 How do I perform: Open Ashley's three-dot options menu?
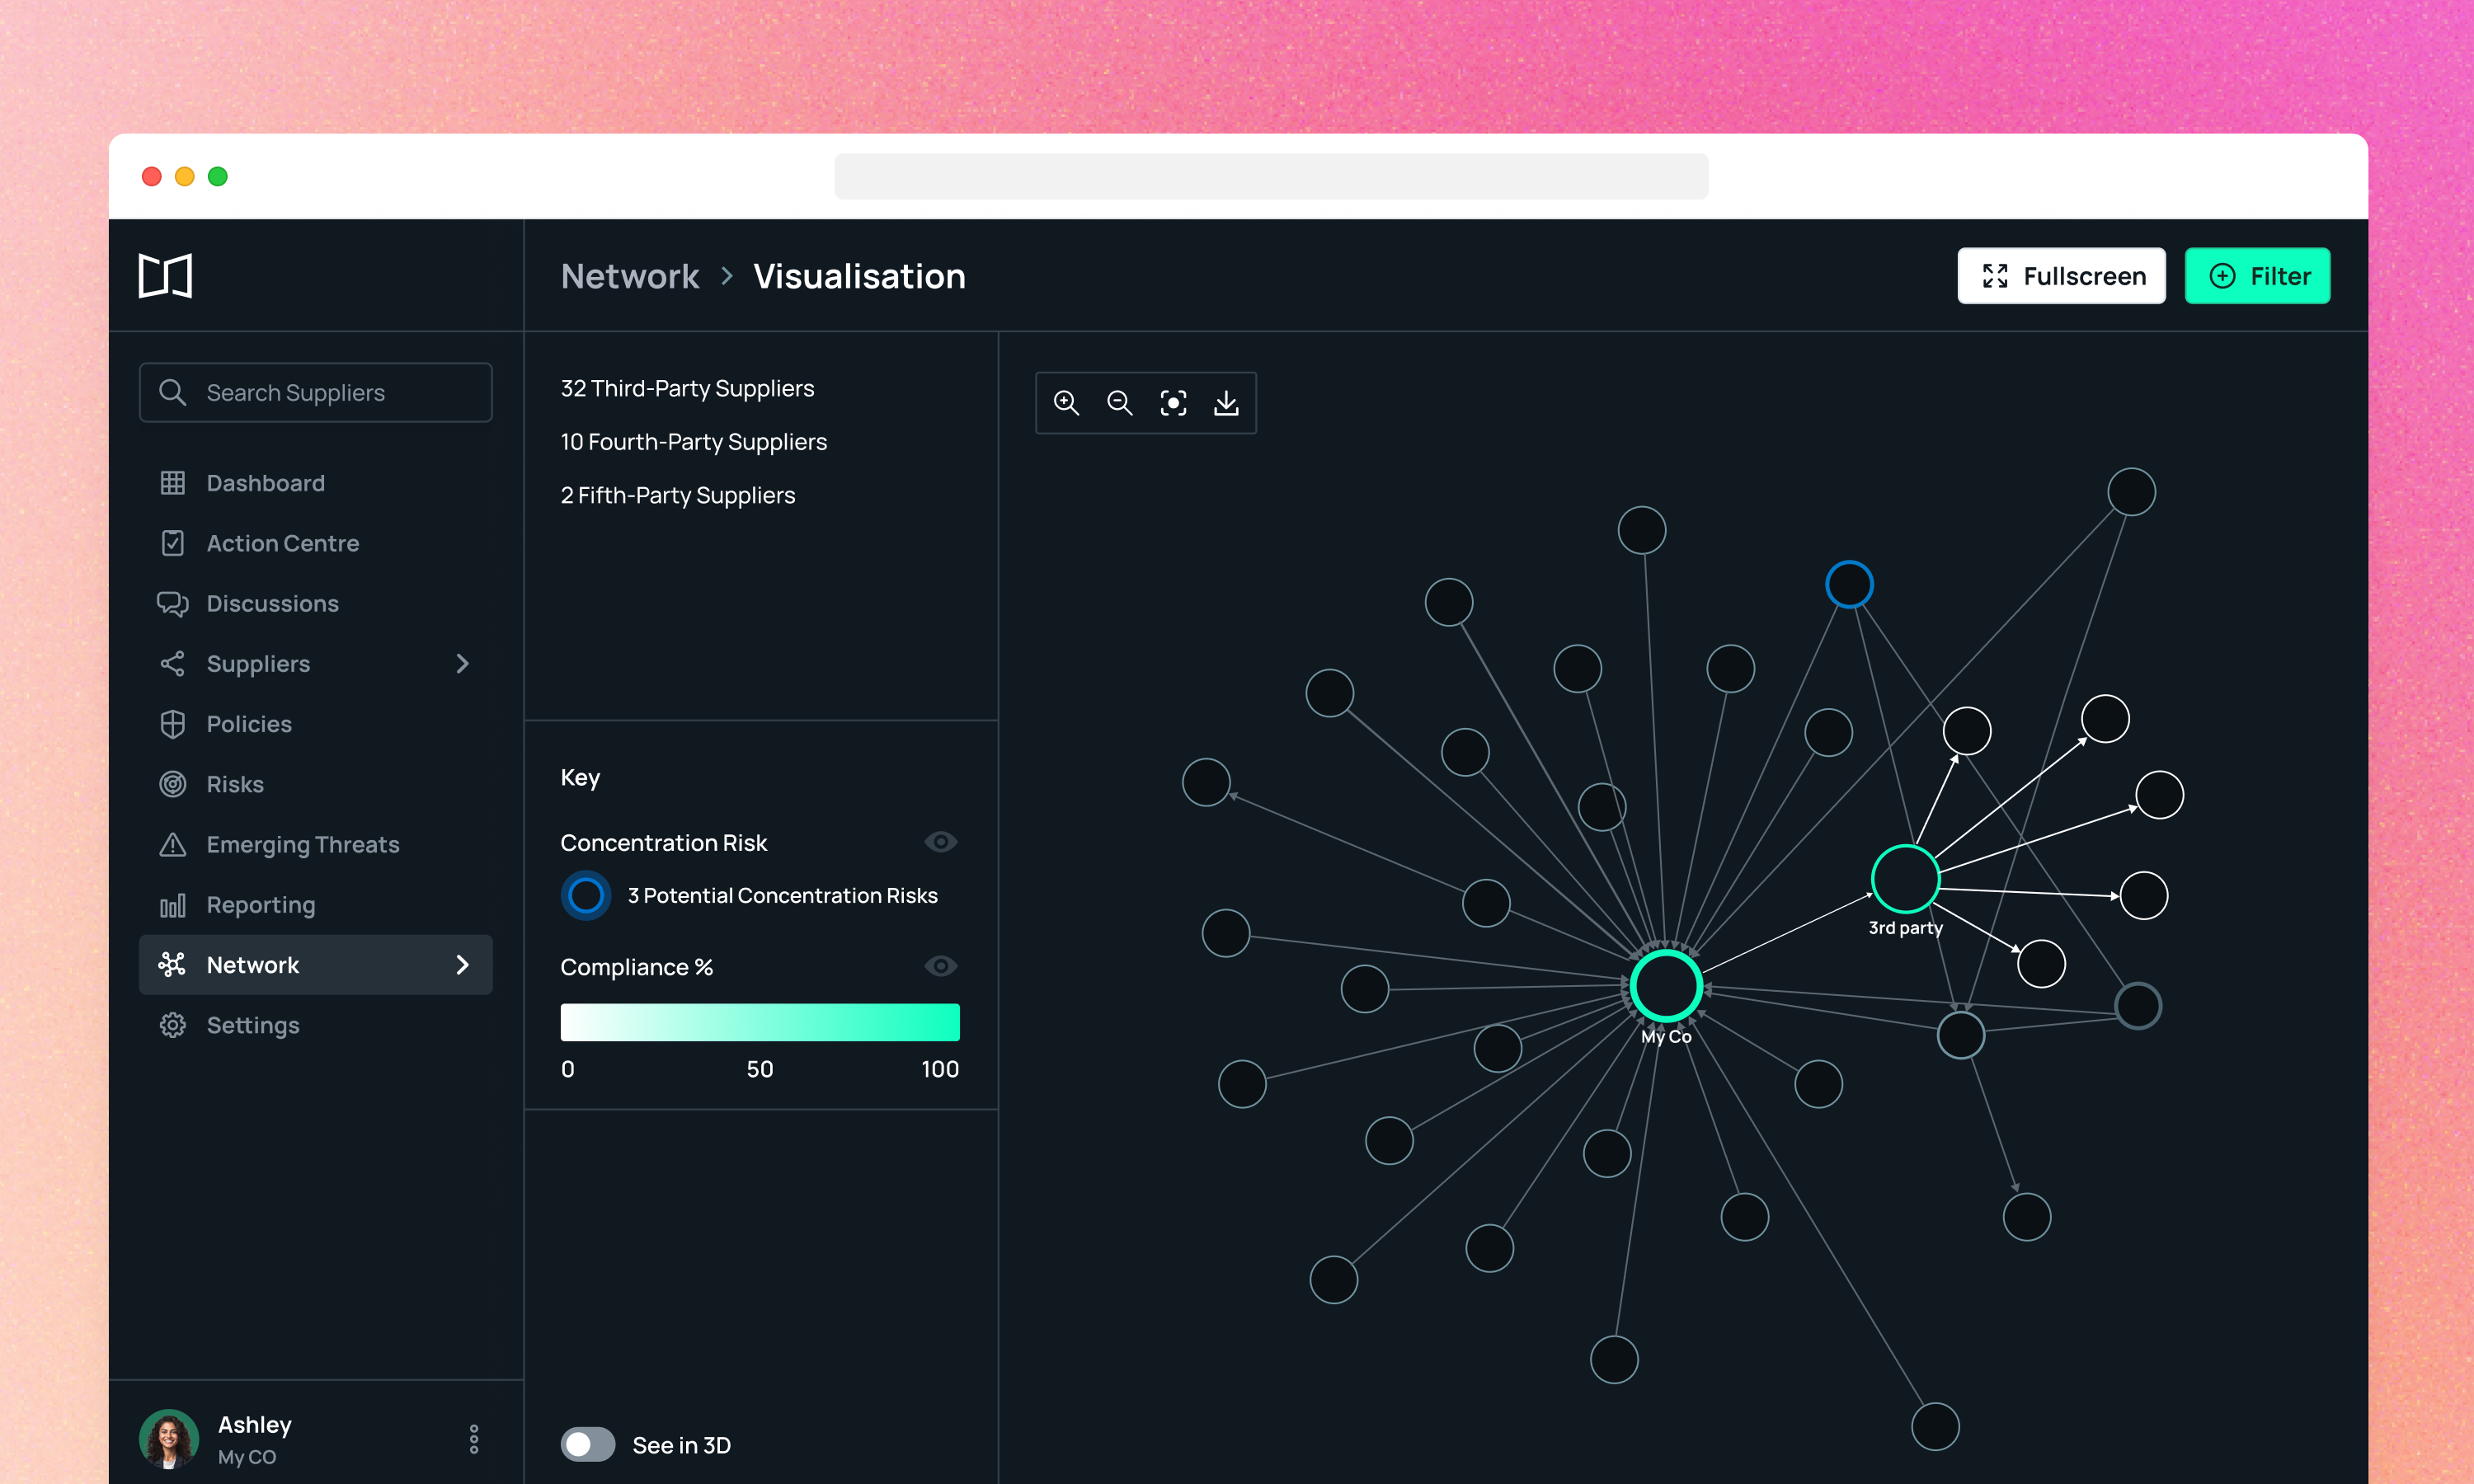pyautogui.click(x=474, y=1439)
